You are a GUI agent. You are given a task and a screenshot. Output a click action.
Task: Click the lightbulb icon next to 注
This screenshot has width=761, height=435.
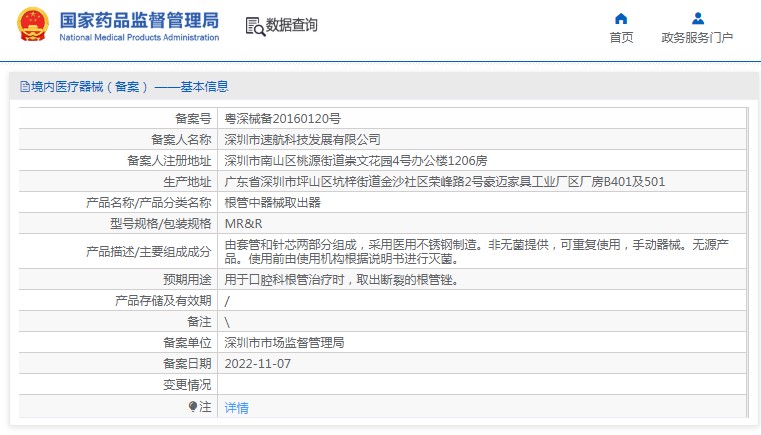(193, 406)
